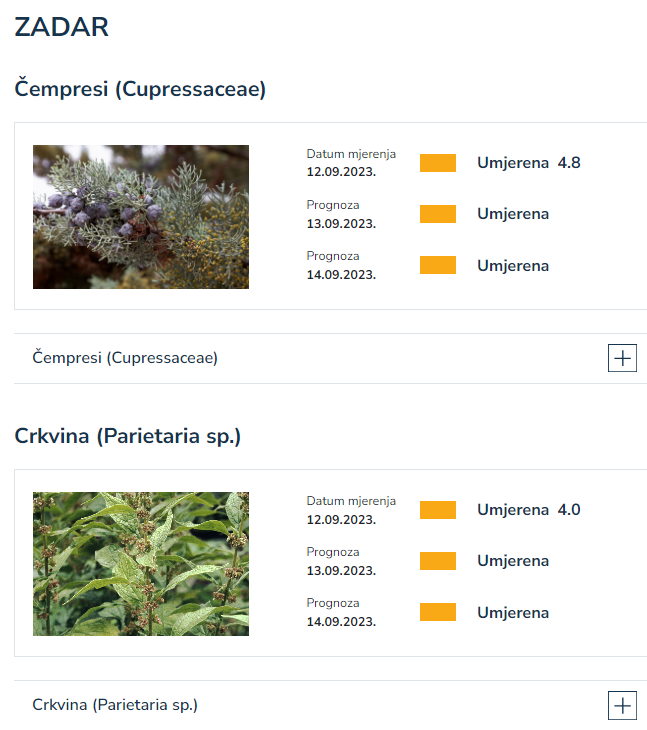Click orange swatch for Čempresi 12.09.2023.
The image size is (647, 730).
coord(438,163)
